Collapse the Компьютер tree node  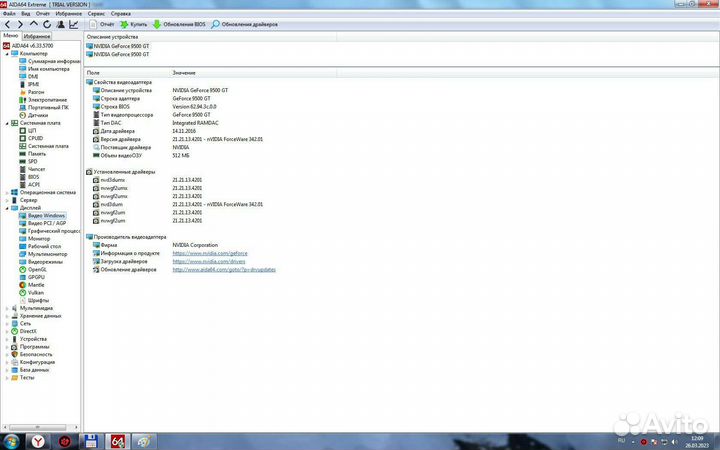pyautogui.click(x=7, y=54)
